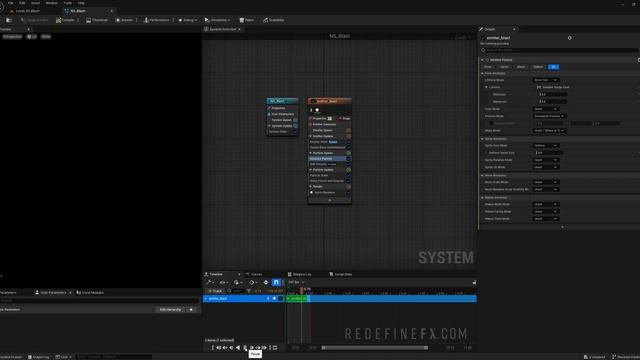Image resolution: width=640 pixels, height=360 pixels.
Task: Open the Simulation dropdown in toolbar
Action: click(218, 20)
